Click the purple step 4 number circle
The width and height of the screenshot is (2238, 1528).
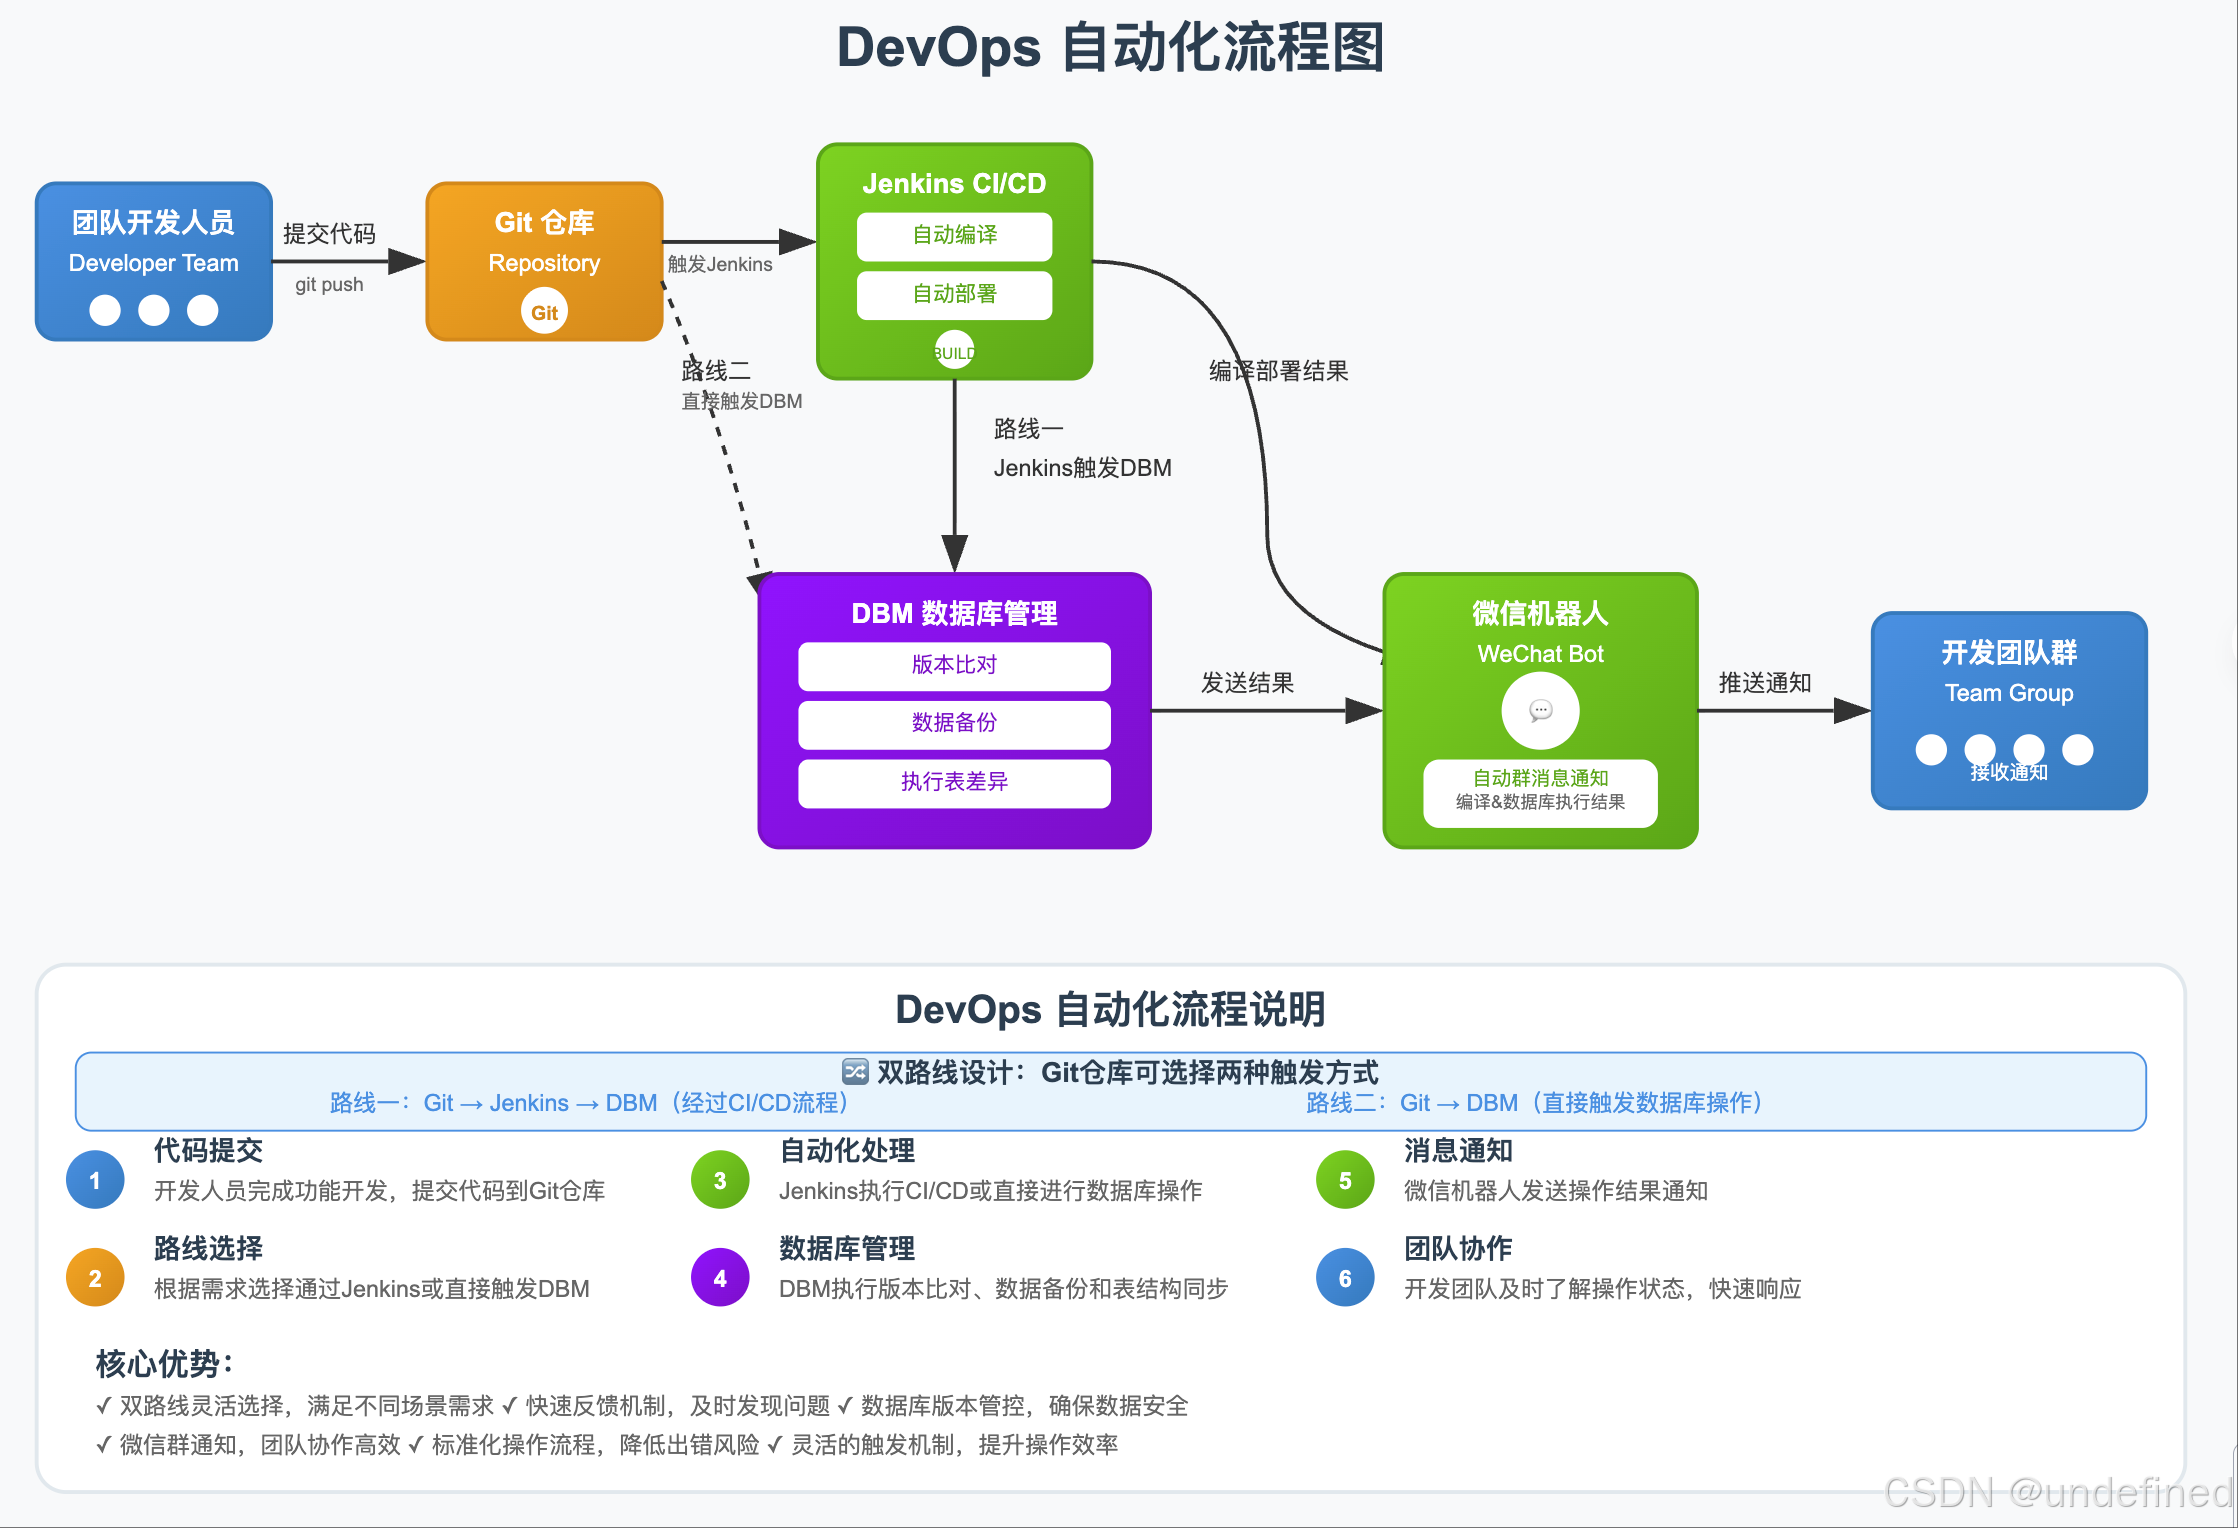[x=720, y=1278]
